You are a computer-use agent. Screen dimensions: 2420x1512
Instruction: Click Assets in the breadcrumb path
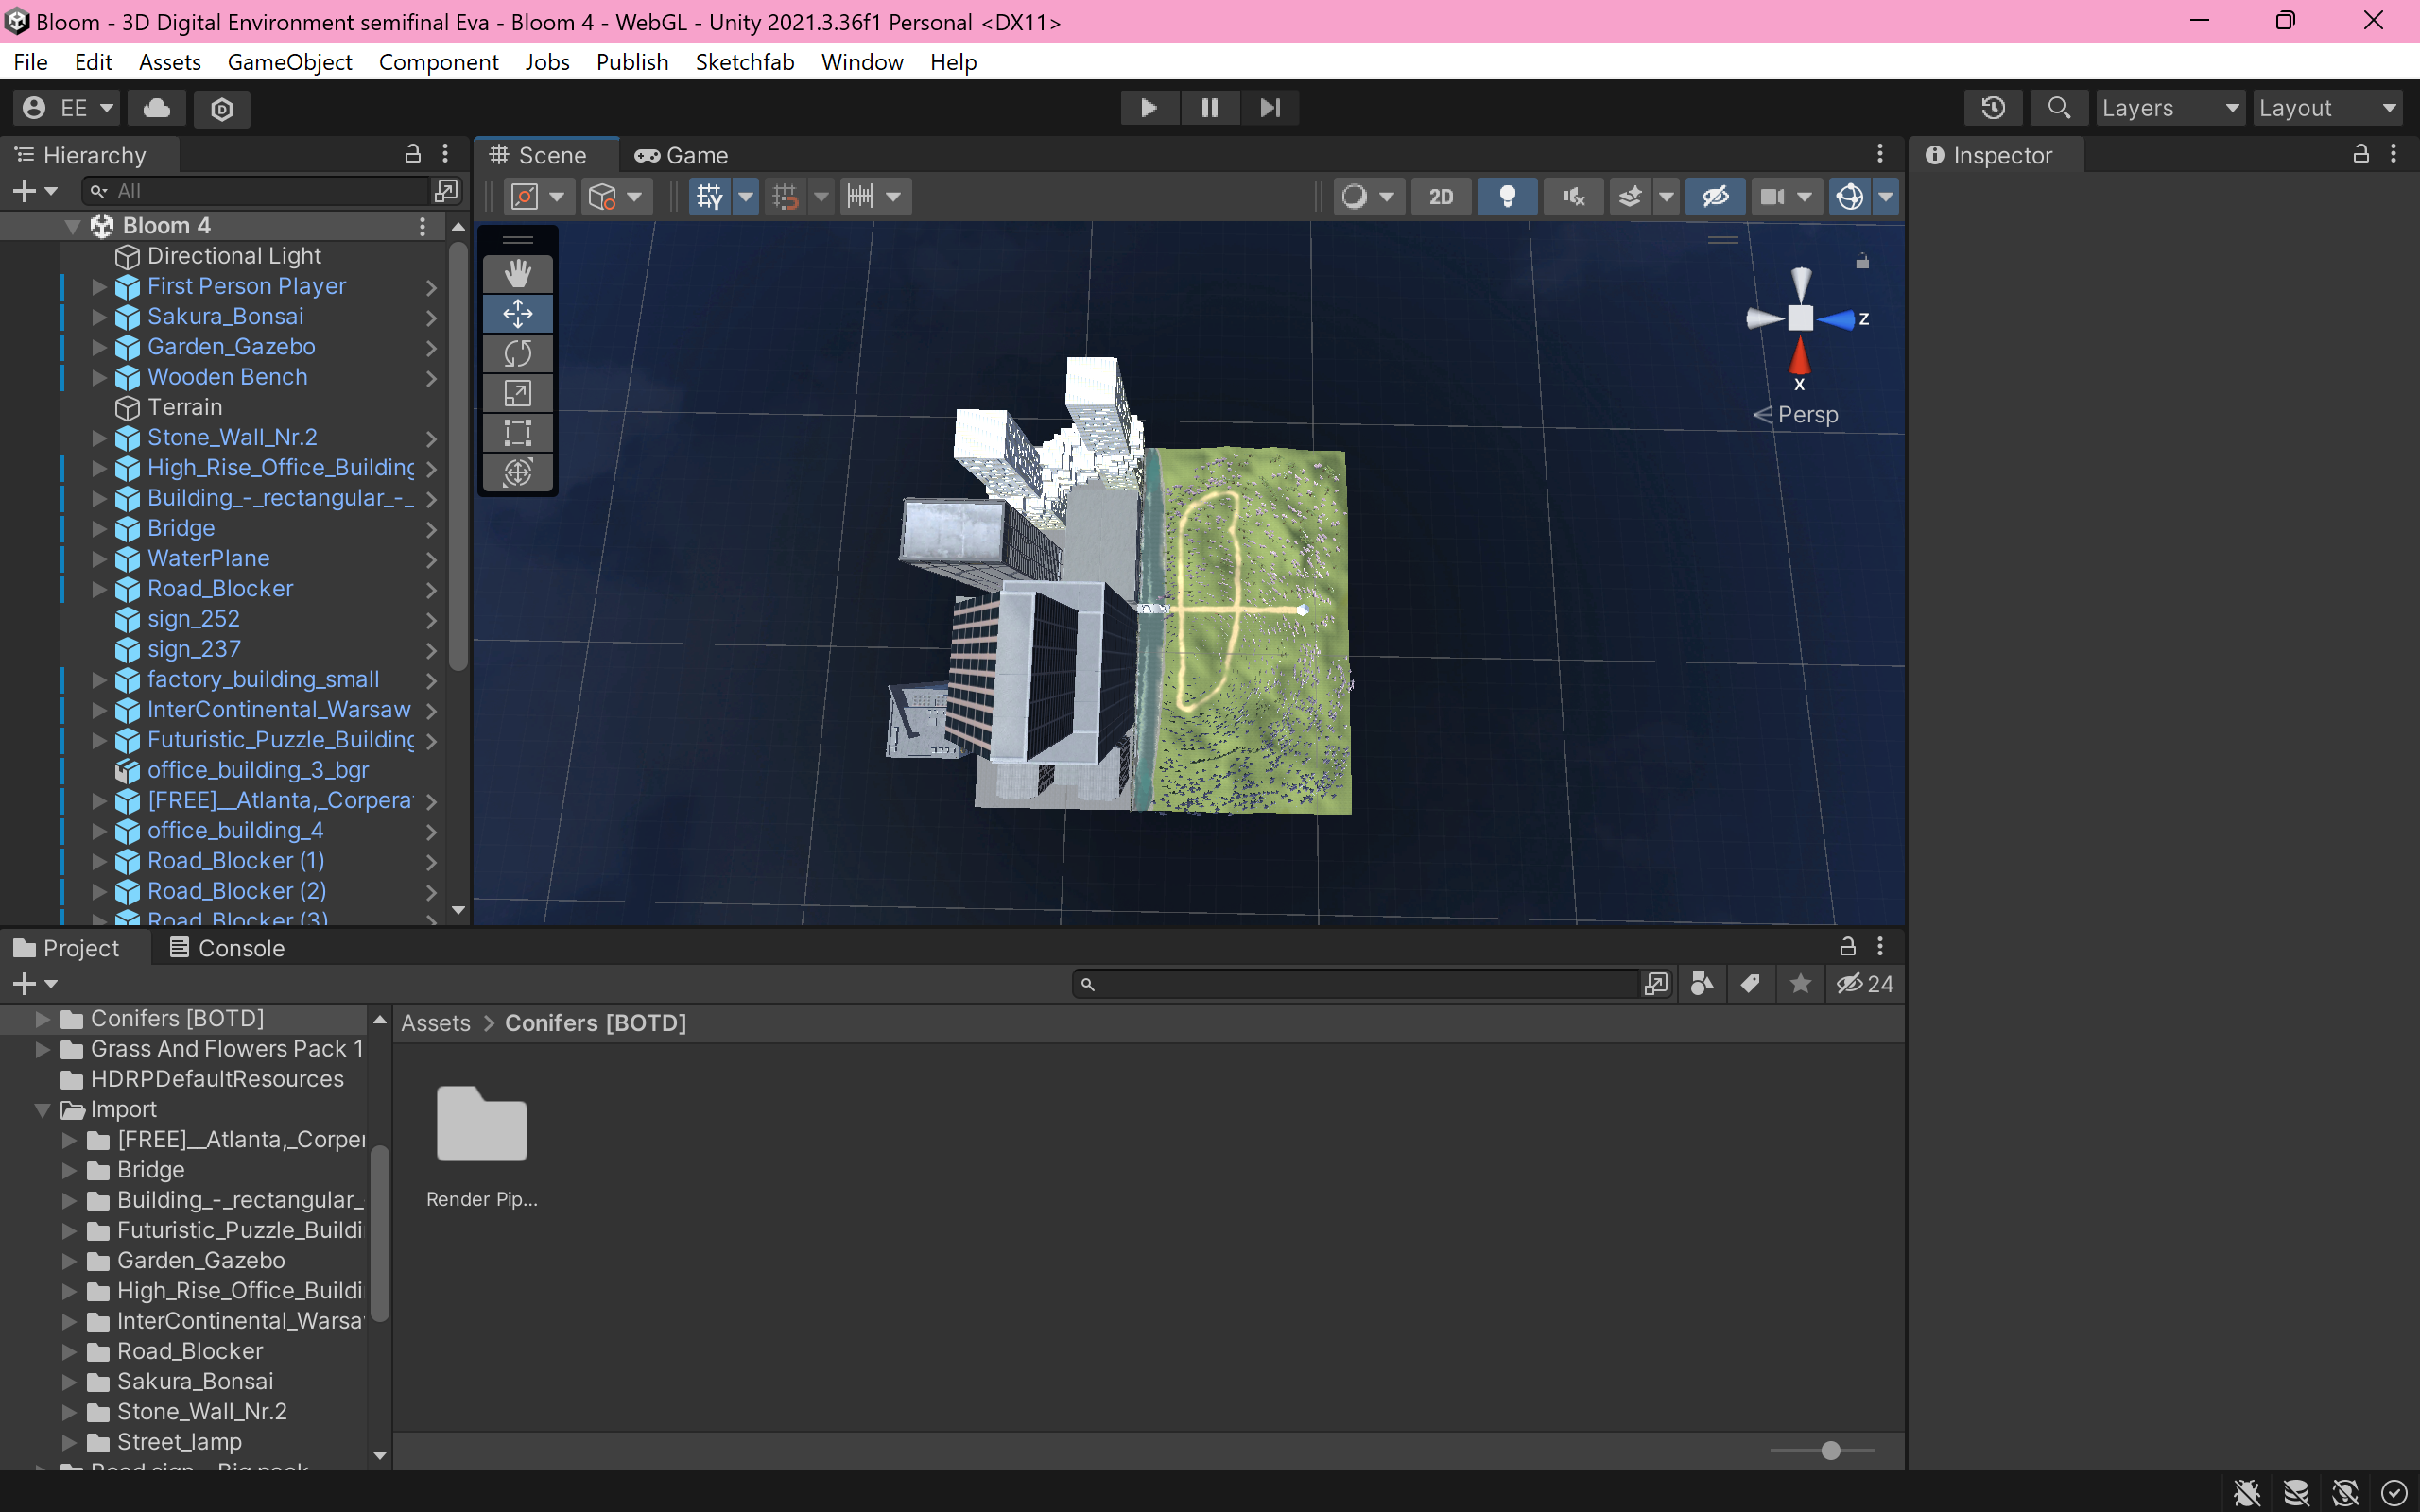tap(435, 1023)
